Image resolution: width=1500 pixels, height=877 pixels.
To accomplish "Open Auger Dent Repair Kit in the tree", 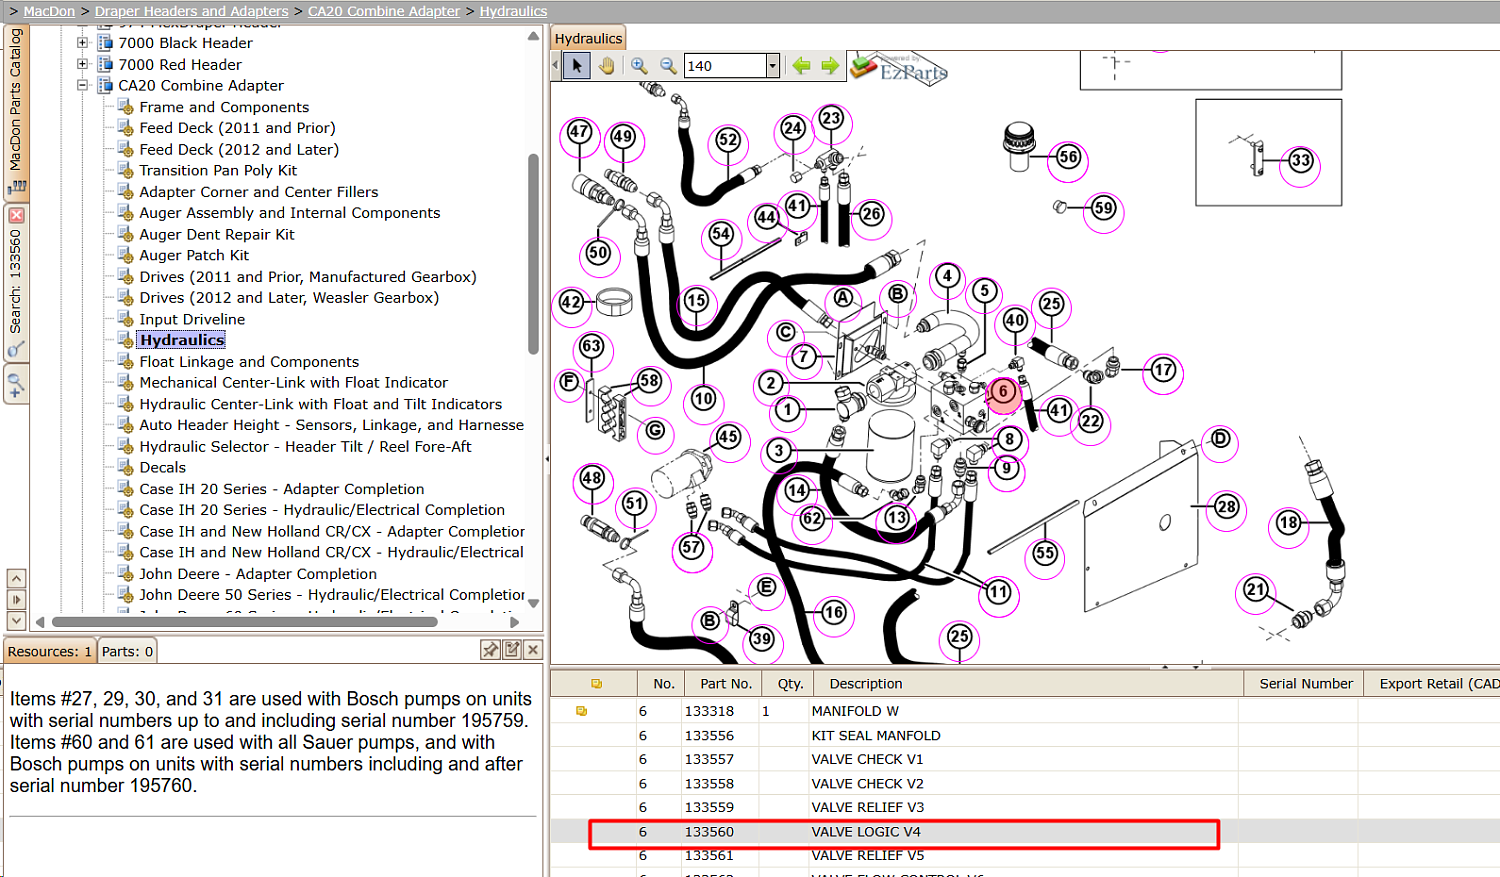I will (x=217, y=234).
